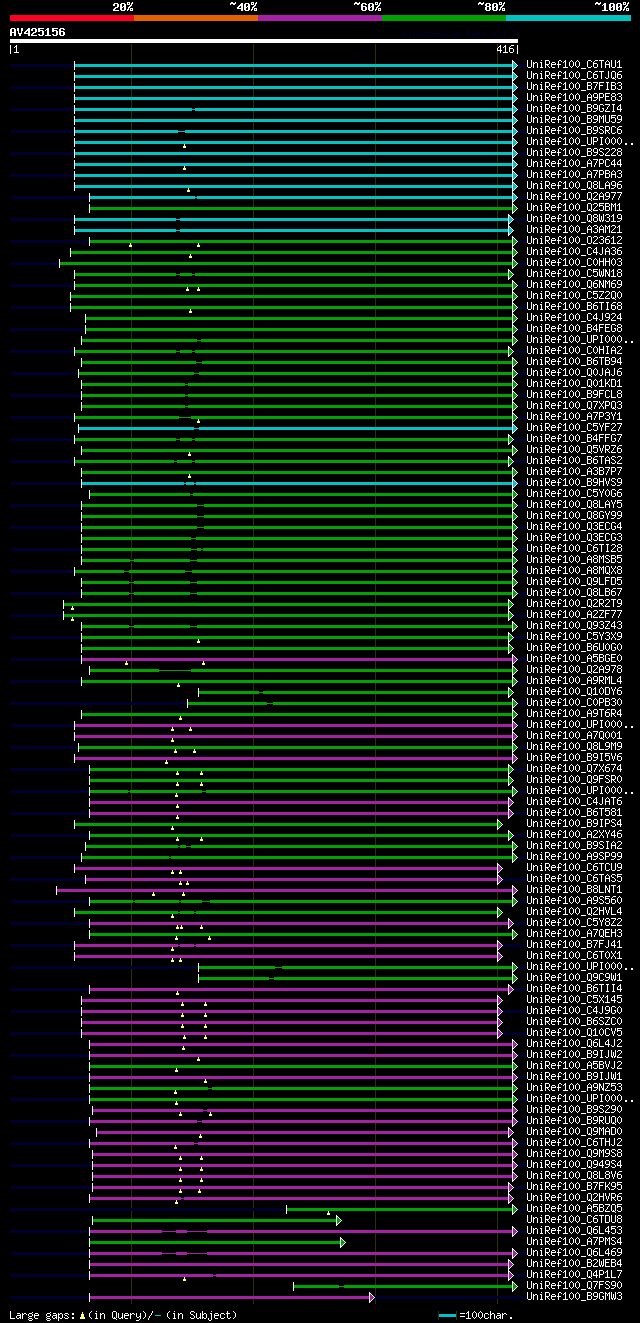The image size is (640, 1323).
Task: Click the UniRef100_Q2A977 label
Action: point(574,196)
